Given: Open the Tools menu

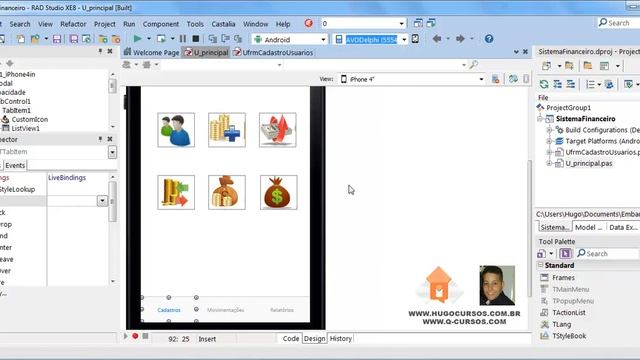Looking at the screenshot, I should pos(195,24).
